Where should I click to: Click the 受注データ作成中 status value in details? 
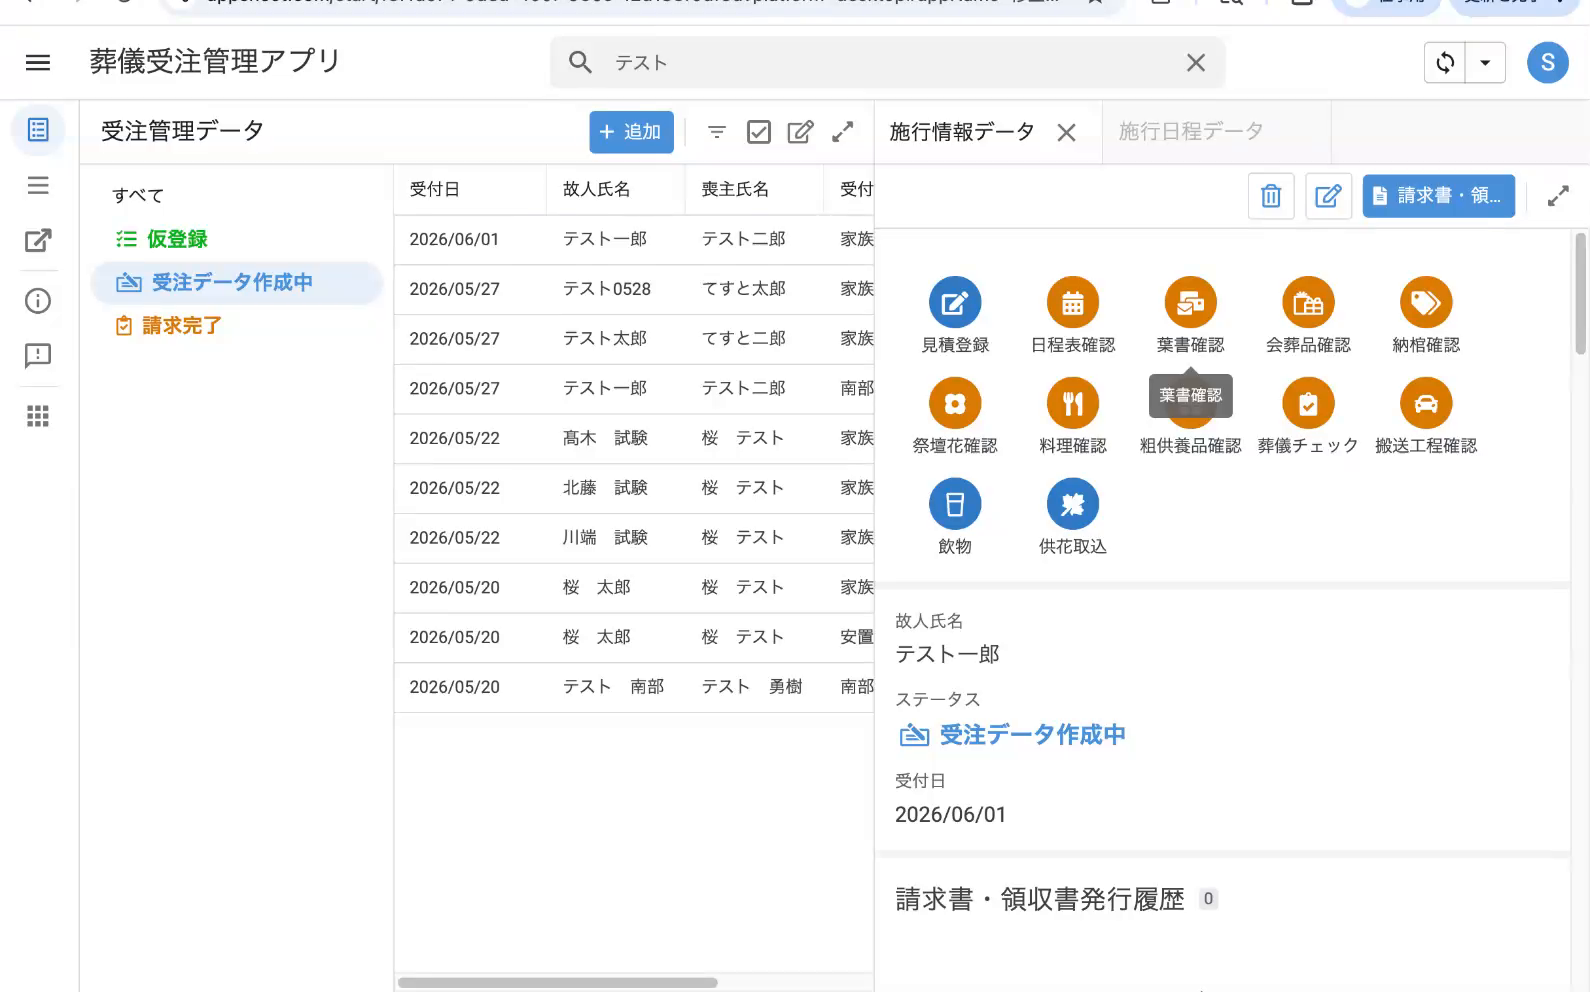1012,735
